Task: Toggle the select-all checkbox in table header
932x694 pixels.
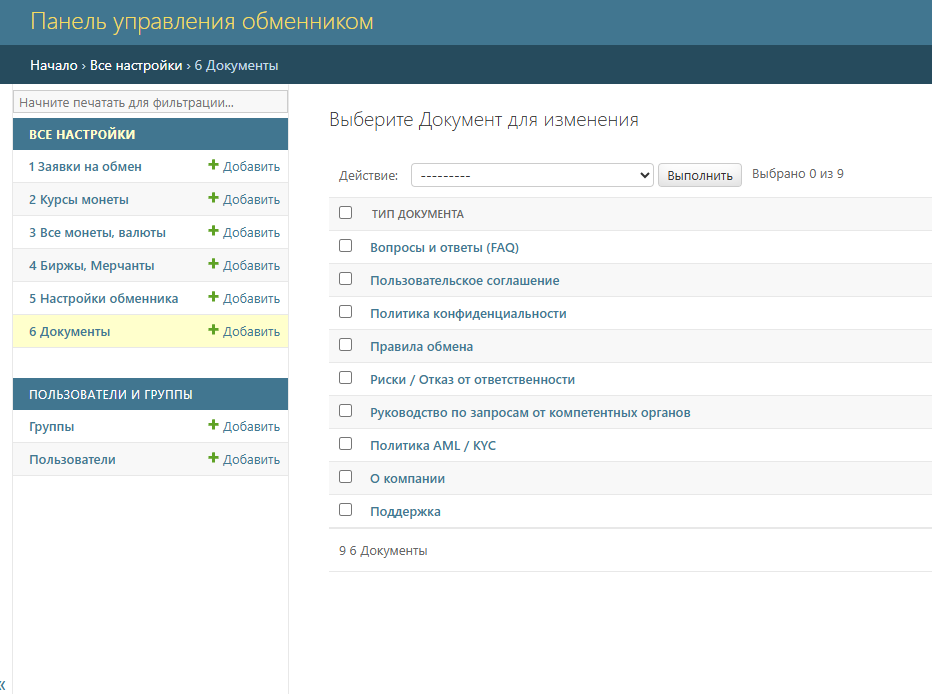Action: click(346, 213)
